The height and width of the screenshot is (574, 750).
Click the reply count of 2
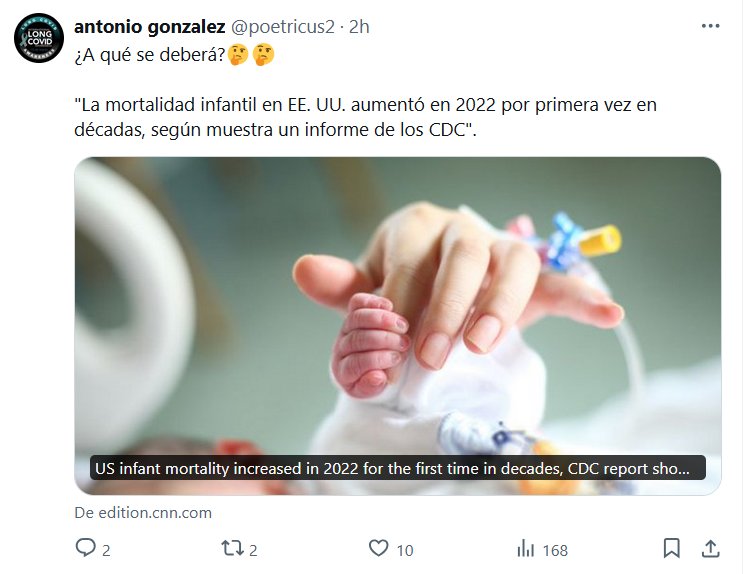(x=106, y=549)
